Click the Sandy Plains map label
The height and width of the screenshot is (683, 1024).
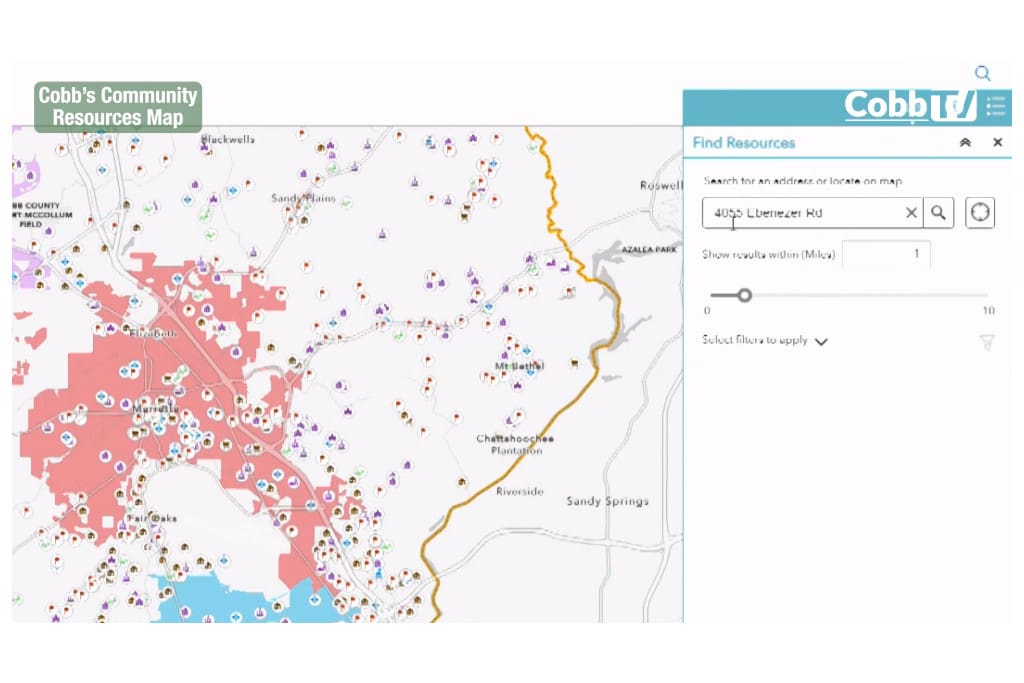pyautogui.click(x=303, y=198)
